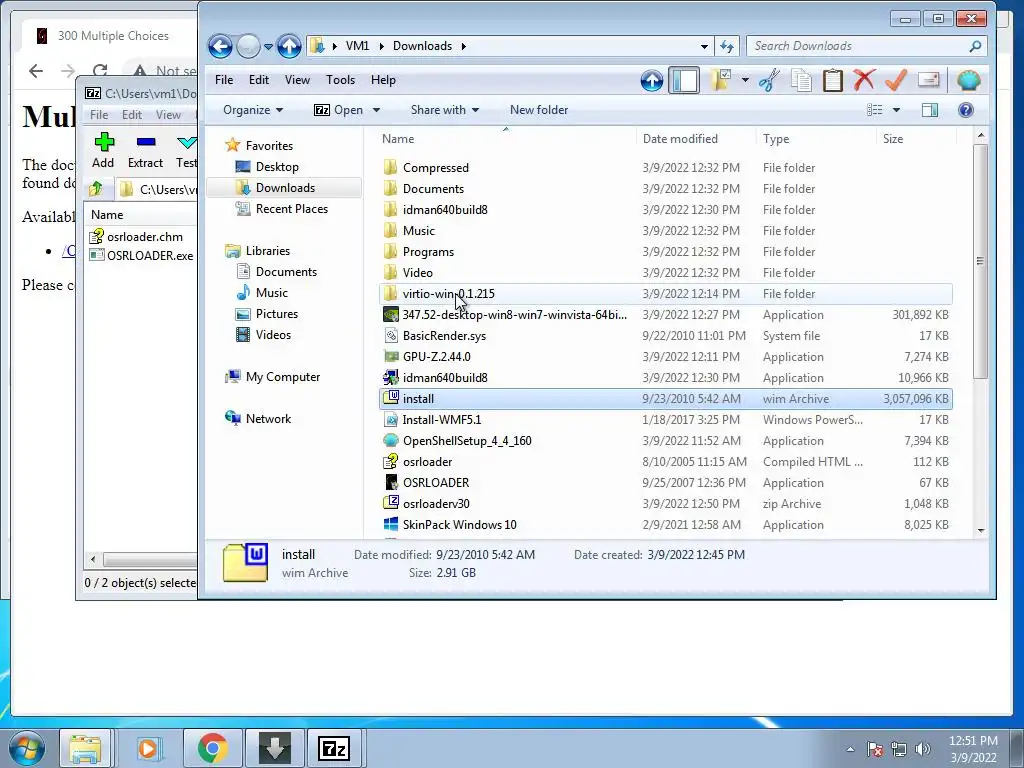Select osrloader.chm in 7-Zip window
The image size is (1024, 768).
click(x=136, y=236)
